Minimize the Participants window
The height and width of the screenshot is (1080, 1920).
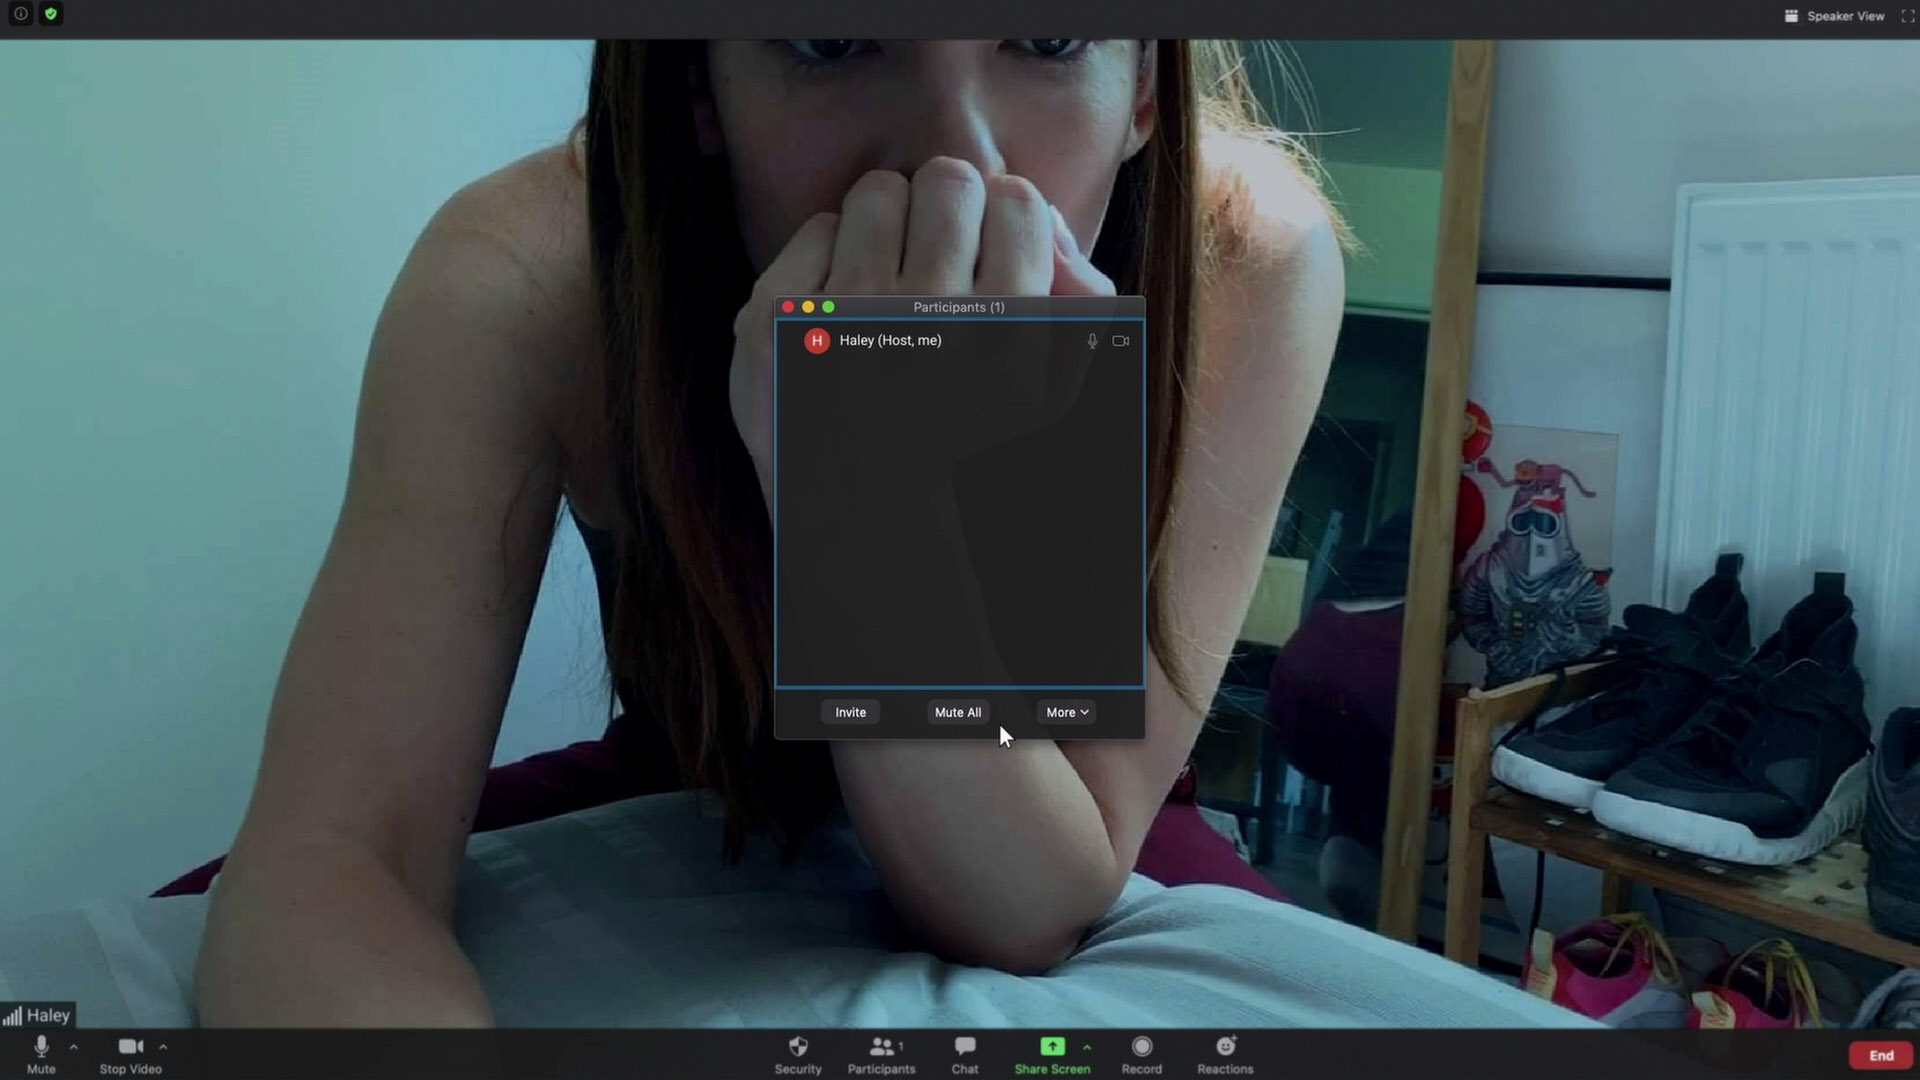click(x=808, y=307)
